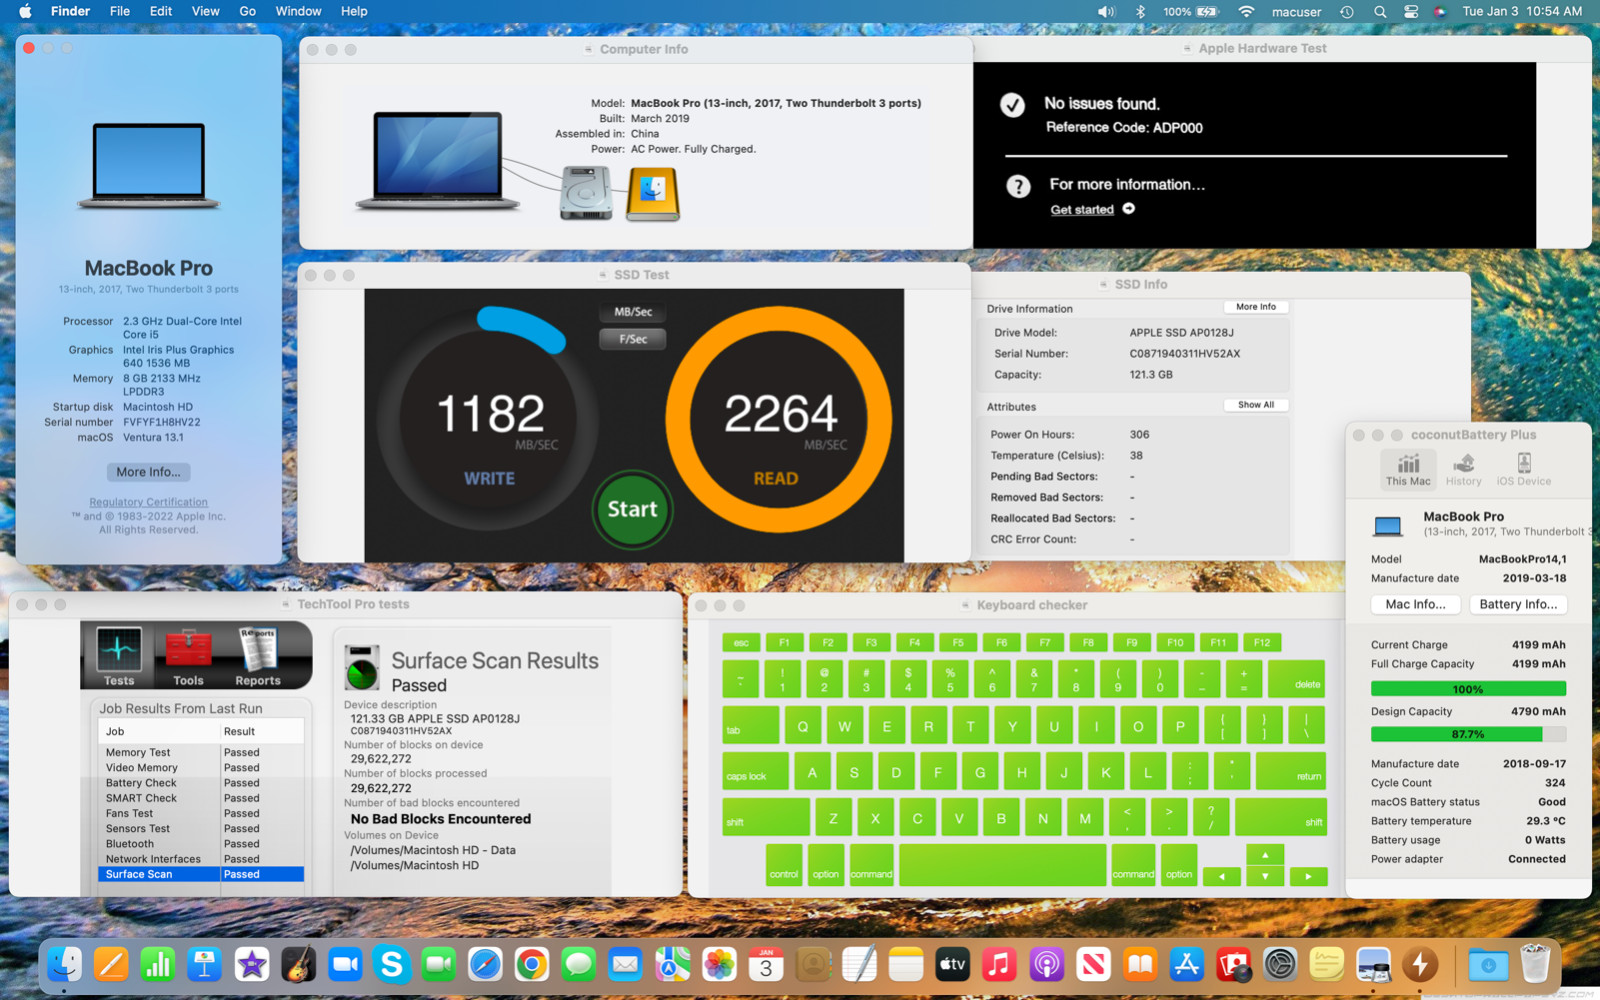The width and height of the screenshot is (1600, 1000).
Task: Click the question mark icon in Apple Hardware Test
Action: click(1018, 186)
